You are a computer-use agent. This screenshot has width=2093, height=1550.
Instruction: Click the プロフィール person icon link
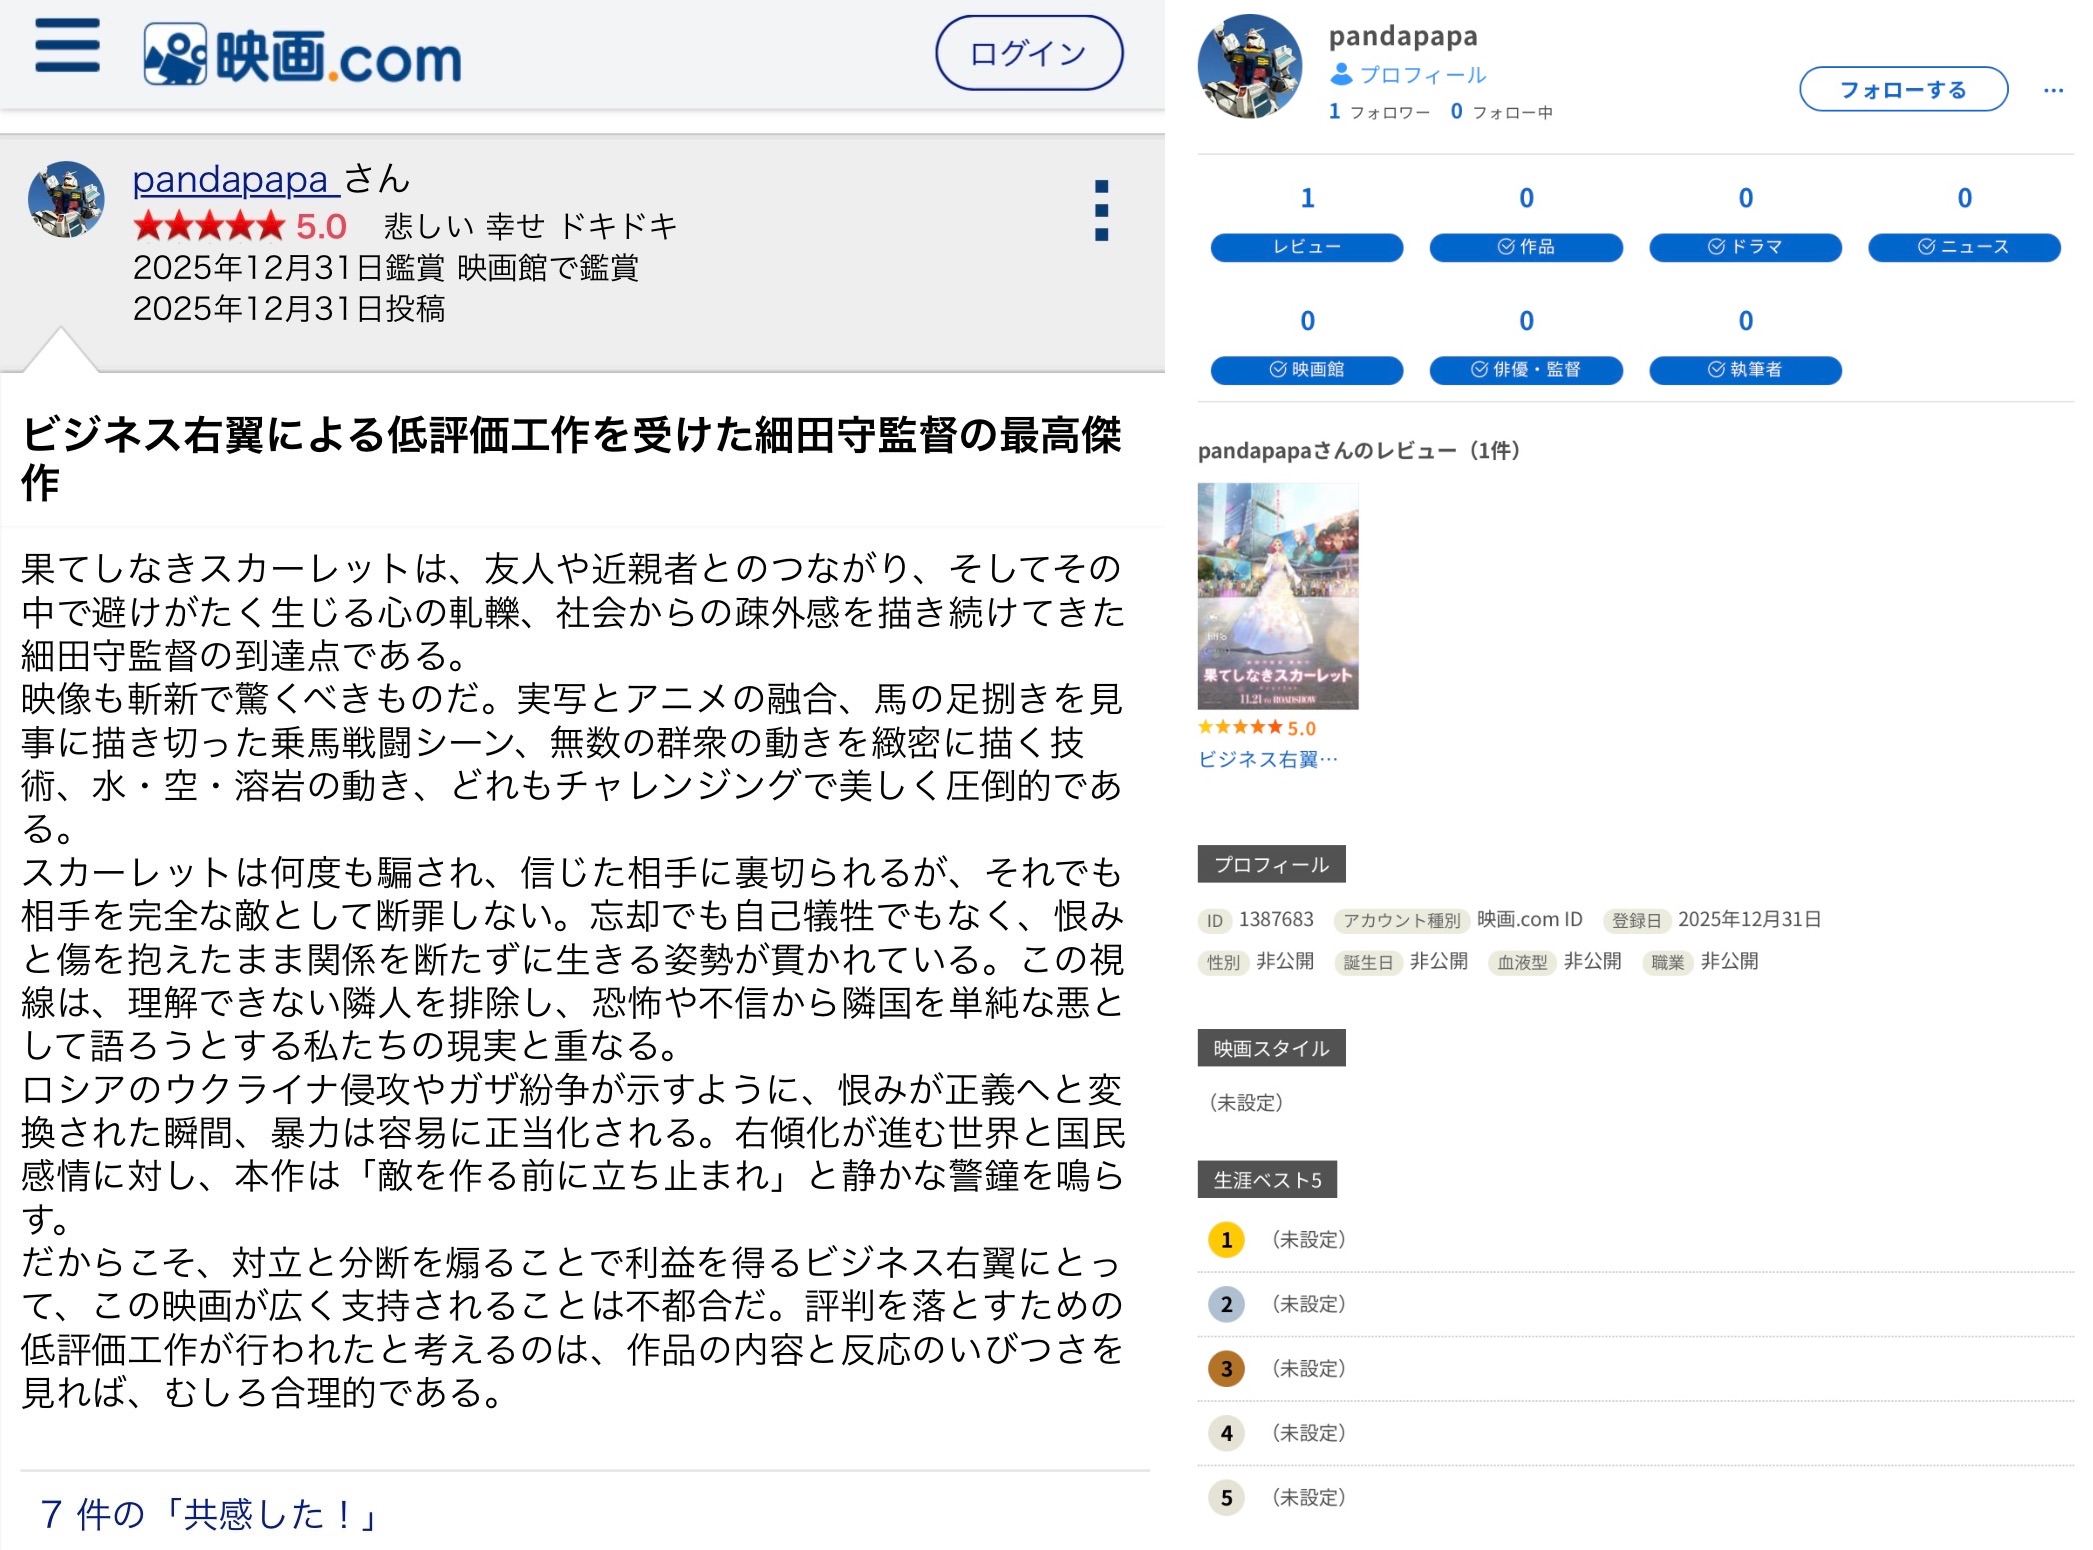1407,75
